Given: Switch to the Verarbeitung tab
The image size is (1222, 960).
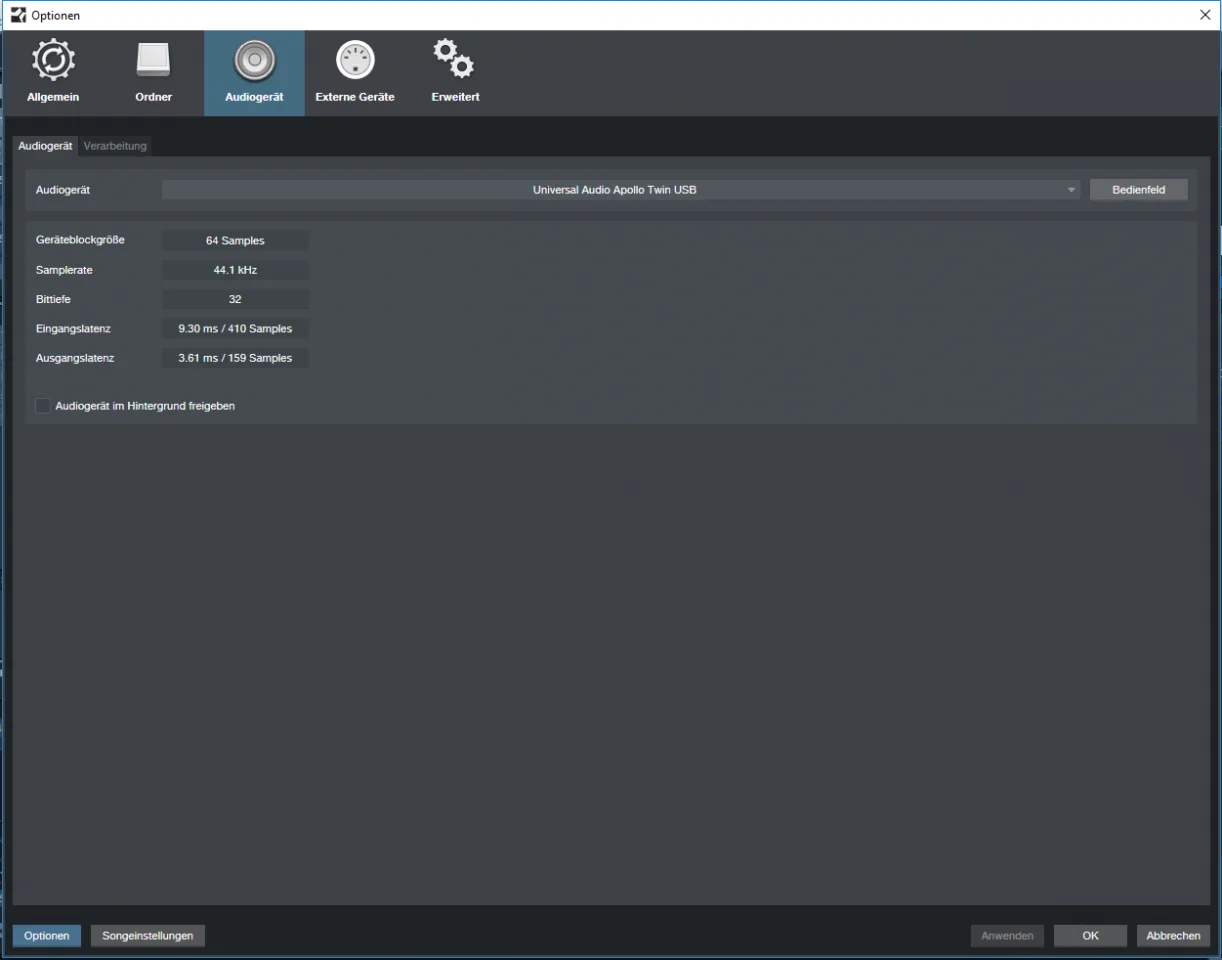Looking at the screenshot, I should tap(115, 146).
